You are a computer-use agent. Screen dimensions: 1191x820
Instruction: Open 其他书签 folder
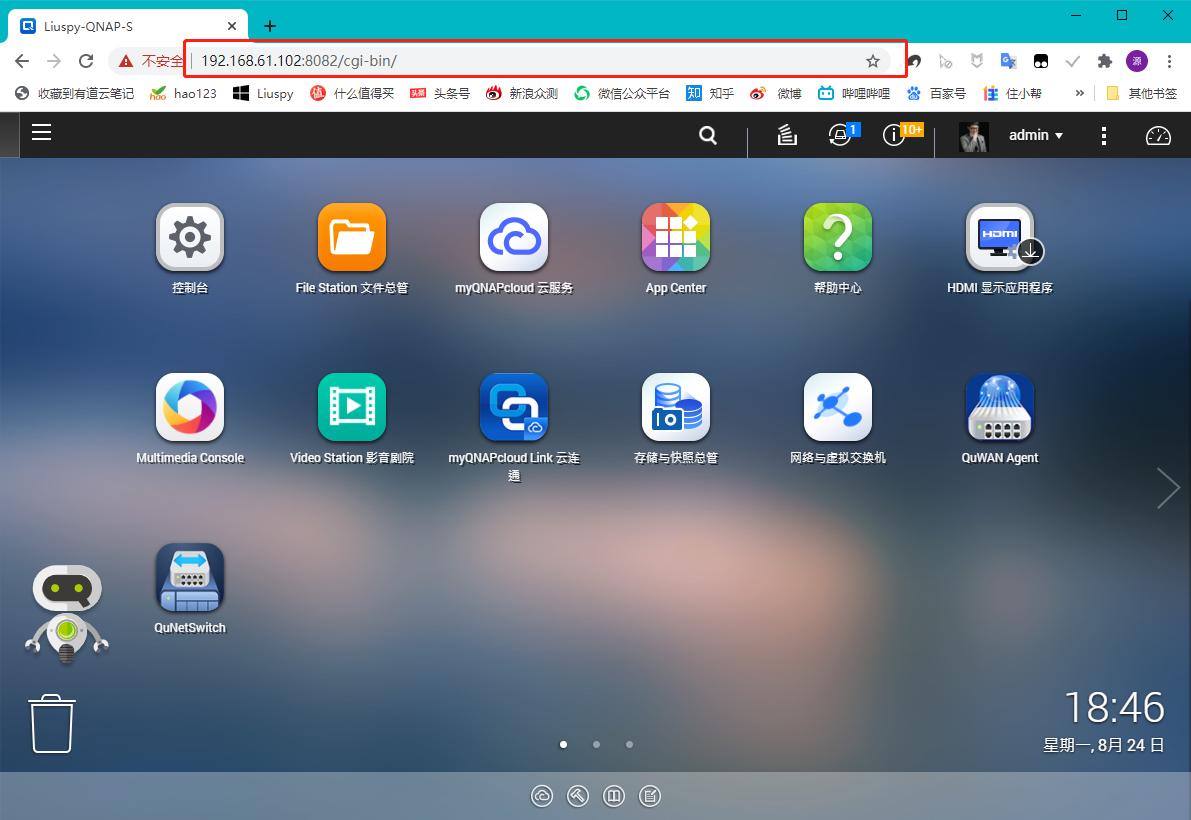1142,93
